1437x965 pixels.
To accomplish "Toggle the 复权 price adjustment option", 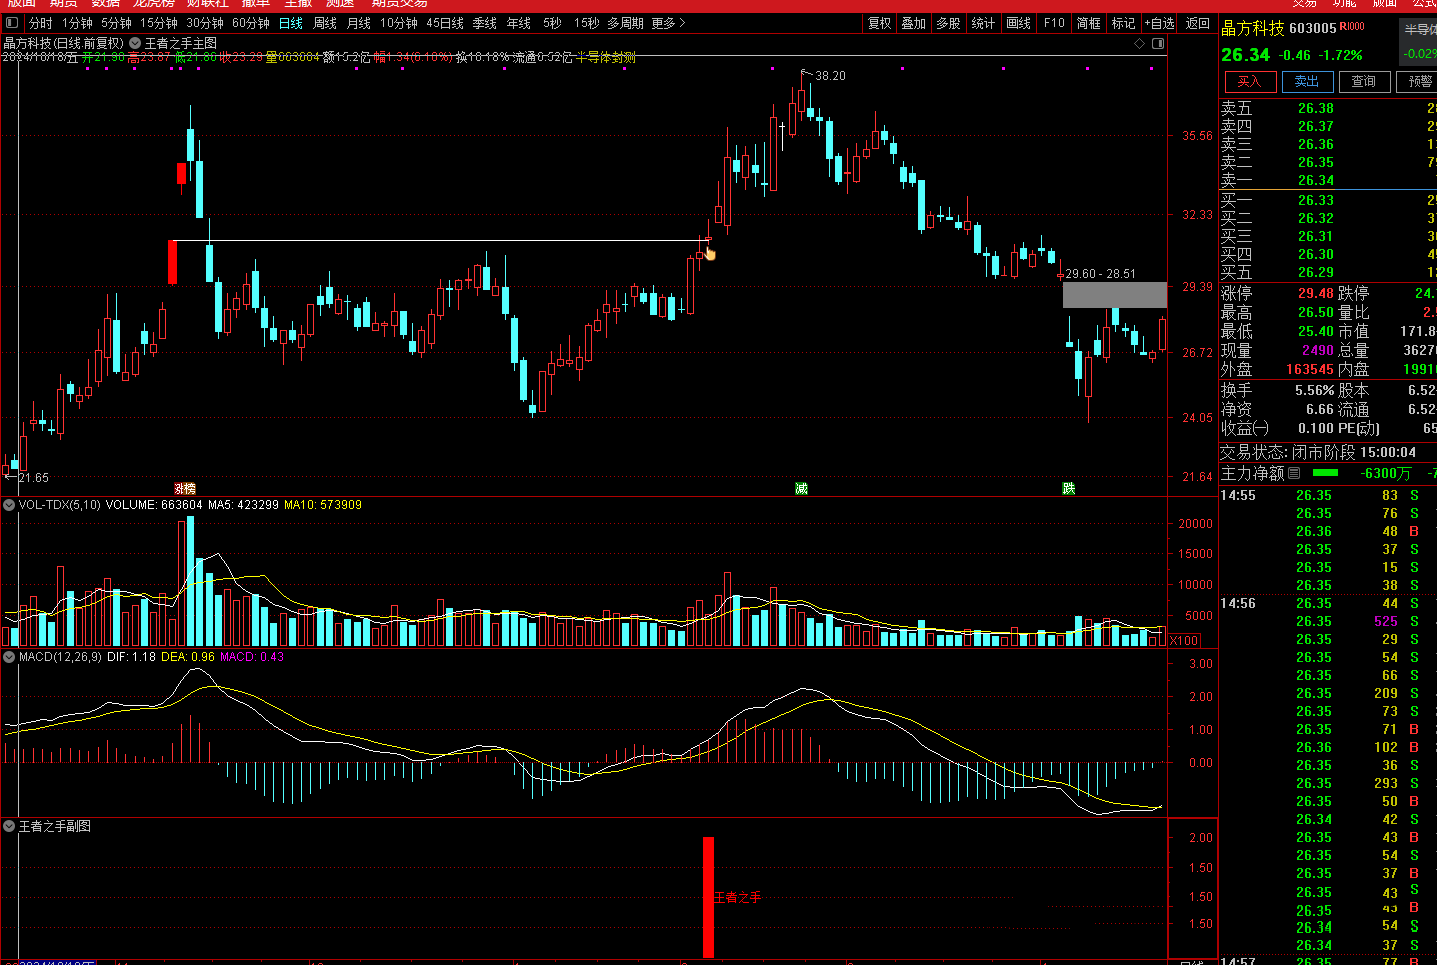I will click(879, 23).
